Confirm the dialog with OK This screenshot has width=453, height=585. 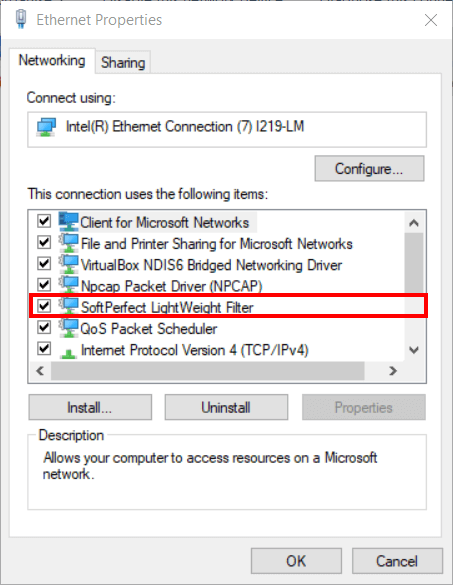pyautogui.click(x=296, y=561)
